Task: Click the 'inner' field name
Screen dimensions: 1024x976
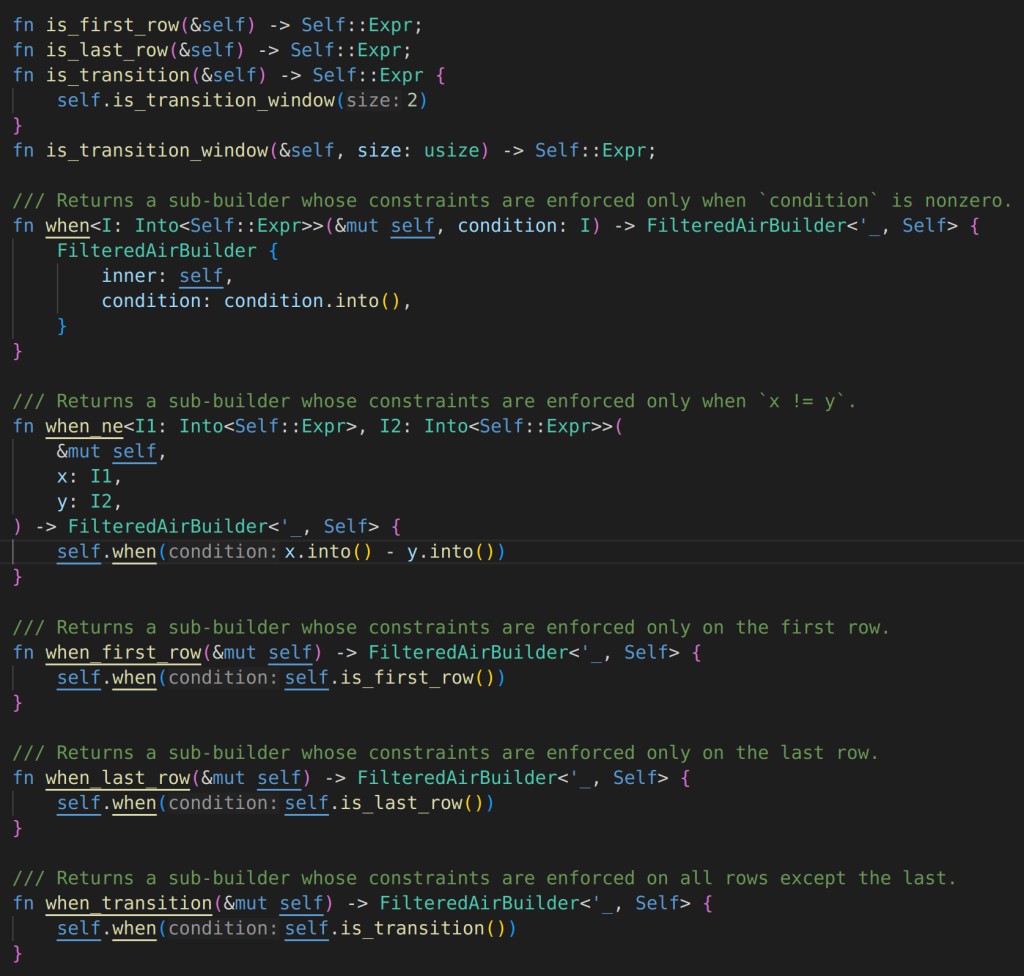Action: click(x=129, y=276)
